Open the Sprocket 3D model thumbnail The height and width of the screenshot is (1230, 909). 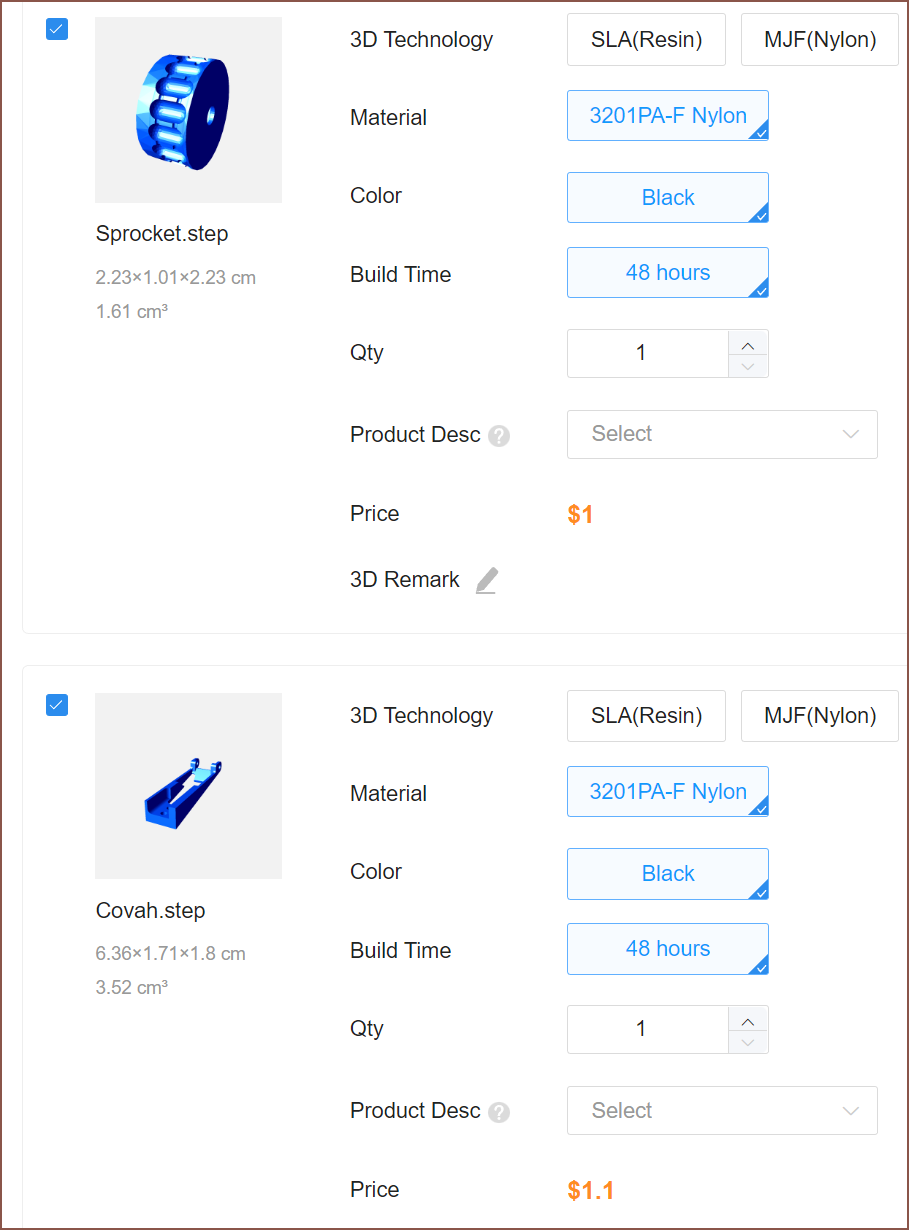188,110
